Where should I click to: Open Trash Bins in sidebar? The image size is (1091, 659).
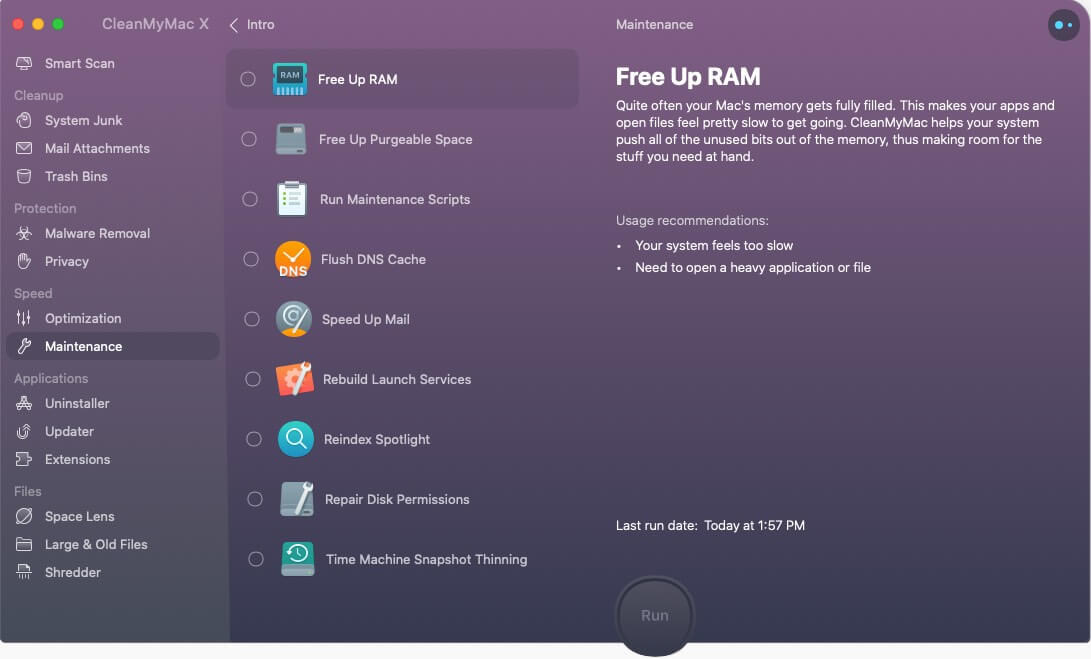(76, 176)
